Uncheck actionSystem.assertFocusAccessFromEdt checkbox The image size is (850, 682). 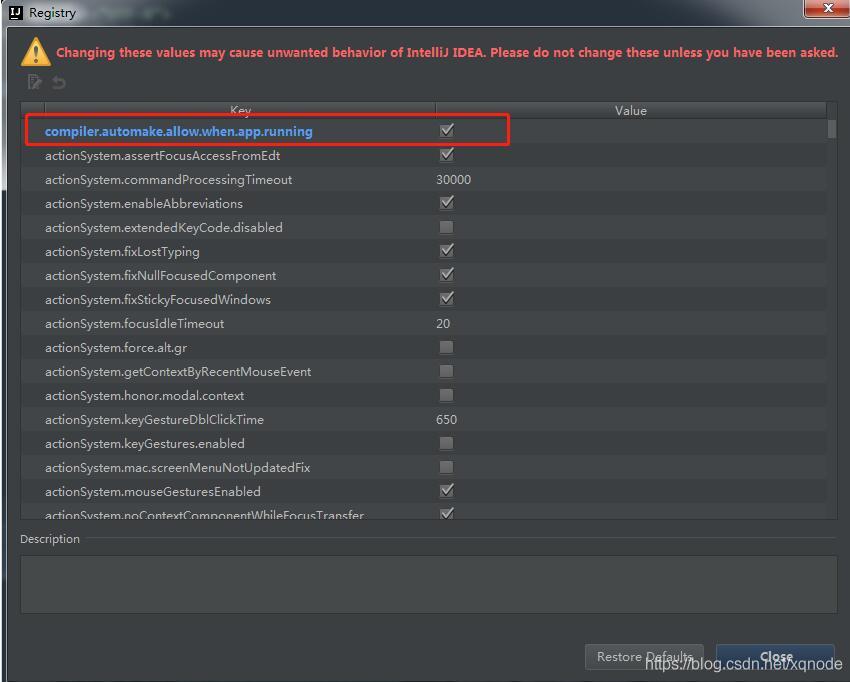[x=447, y=155]
